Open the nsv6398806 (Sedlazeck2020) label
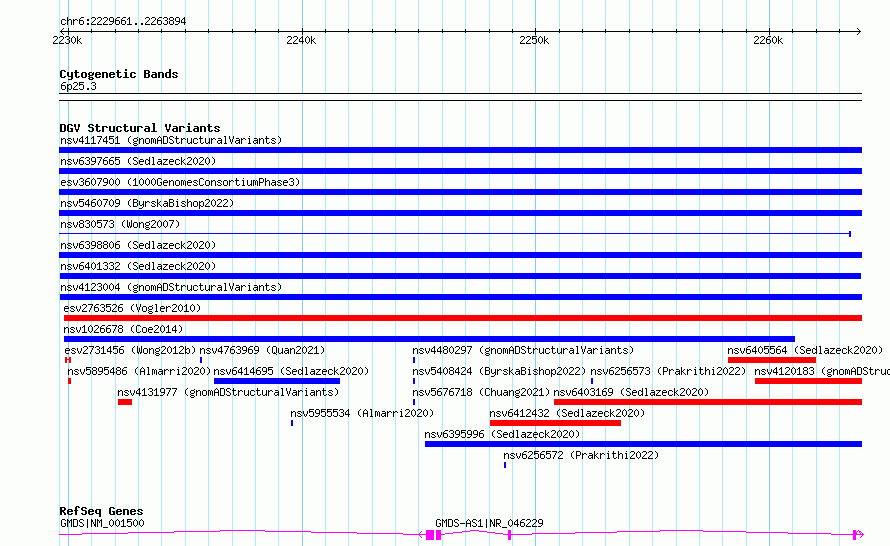 pyautogui.click(x=138, y=245)
